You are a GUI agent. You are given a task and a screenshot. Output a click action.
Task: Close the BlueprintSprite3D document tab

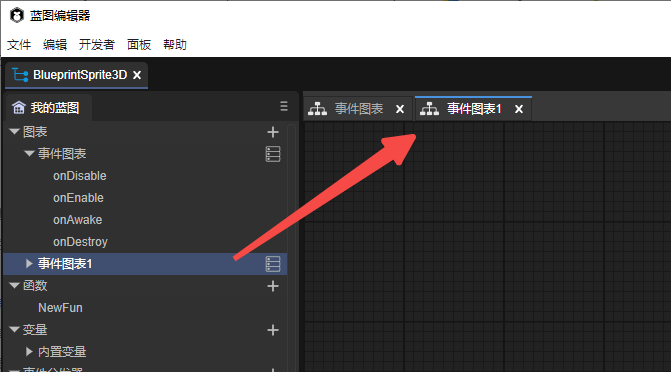(137, 75)
